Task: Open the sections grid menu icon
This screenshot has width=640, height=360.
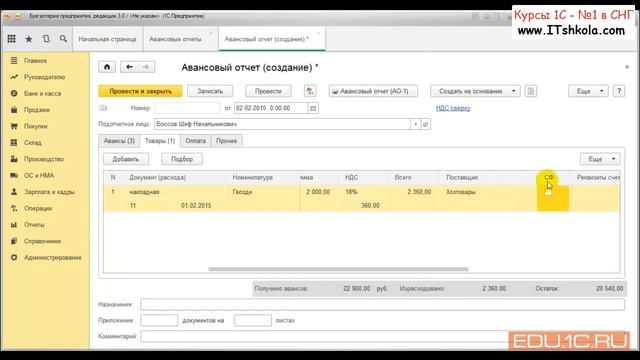Action: click(11, 39)
